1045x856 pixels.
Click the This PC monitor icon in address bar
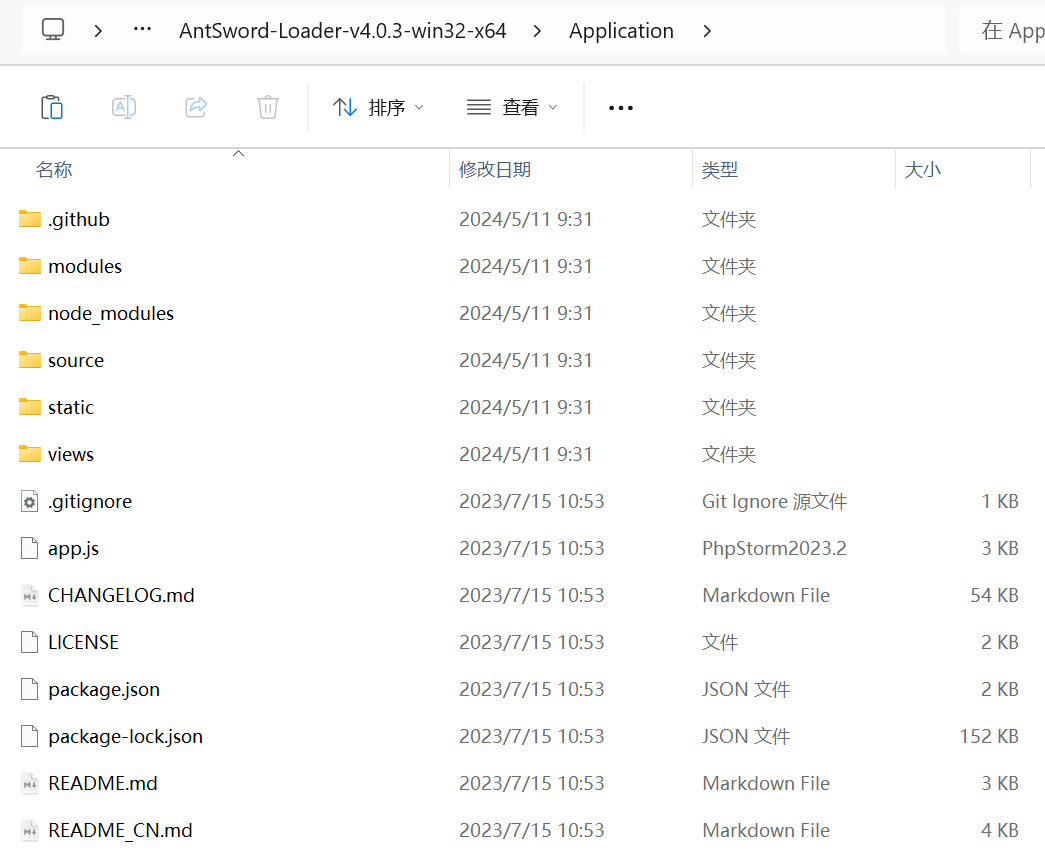tap(53, 30)
